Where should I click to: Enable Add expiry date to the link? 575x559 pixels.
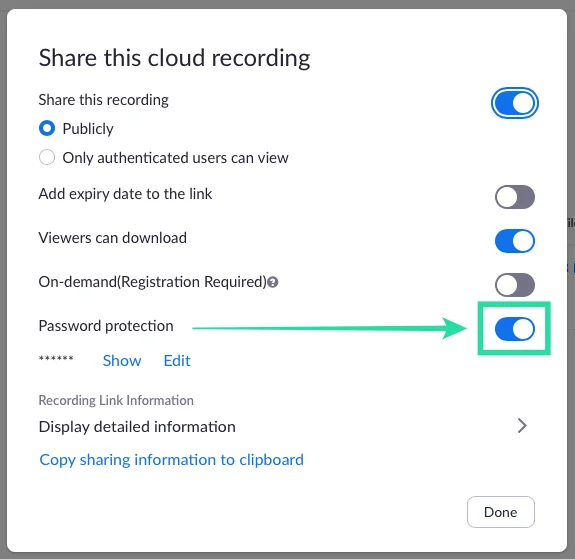[514, 197]
